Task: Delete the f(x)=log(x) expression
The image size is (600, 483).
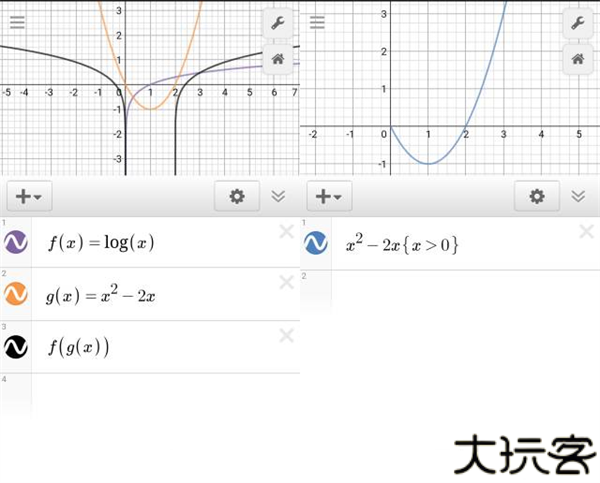Action: [286, 231]
